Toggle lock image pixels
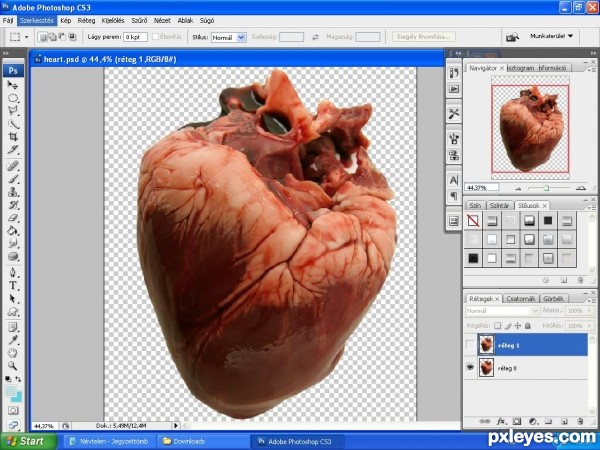Image resolution: width=600 pixels, height=450 pixels. pyautogui.click(x=508, y=326)
